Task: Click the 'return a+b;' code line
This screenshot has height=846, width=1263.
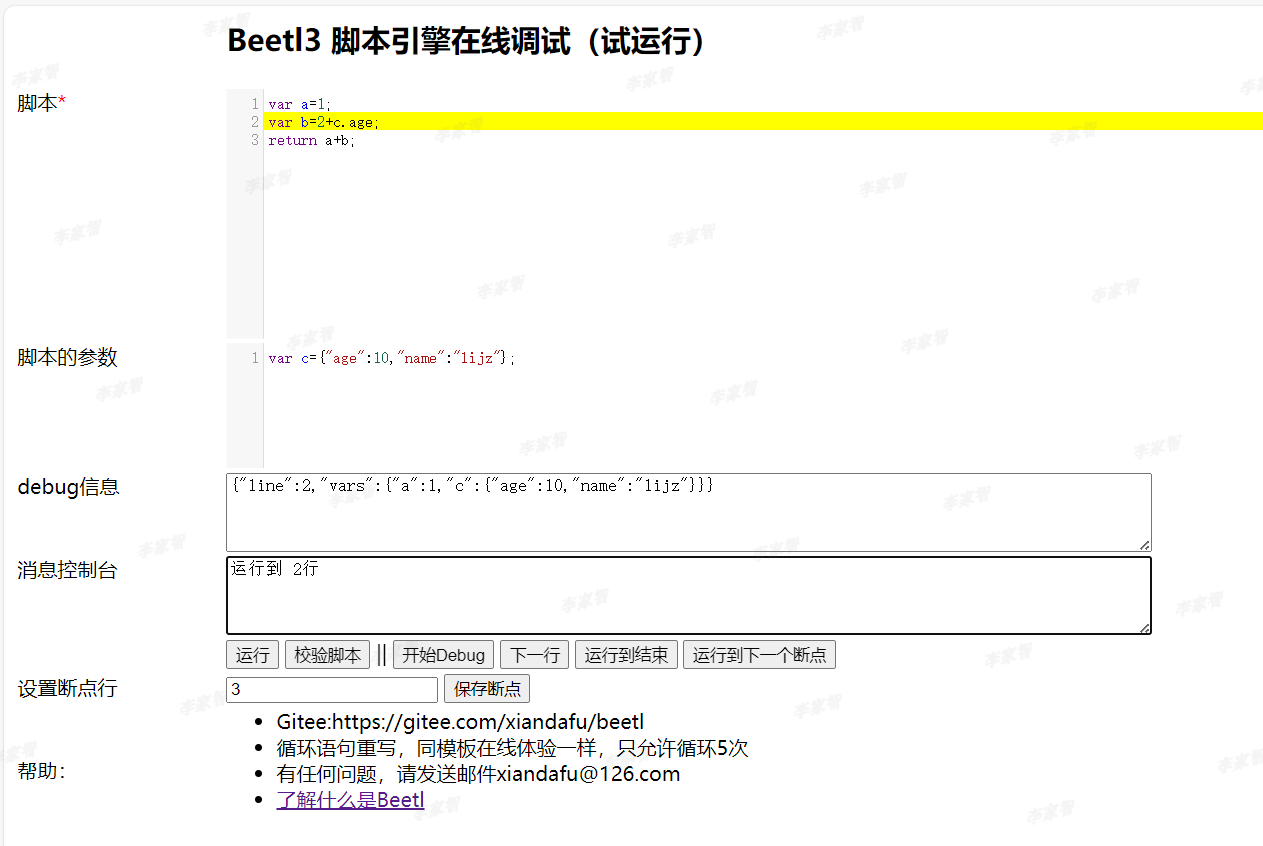Action: (x=311, y=140)
